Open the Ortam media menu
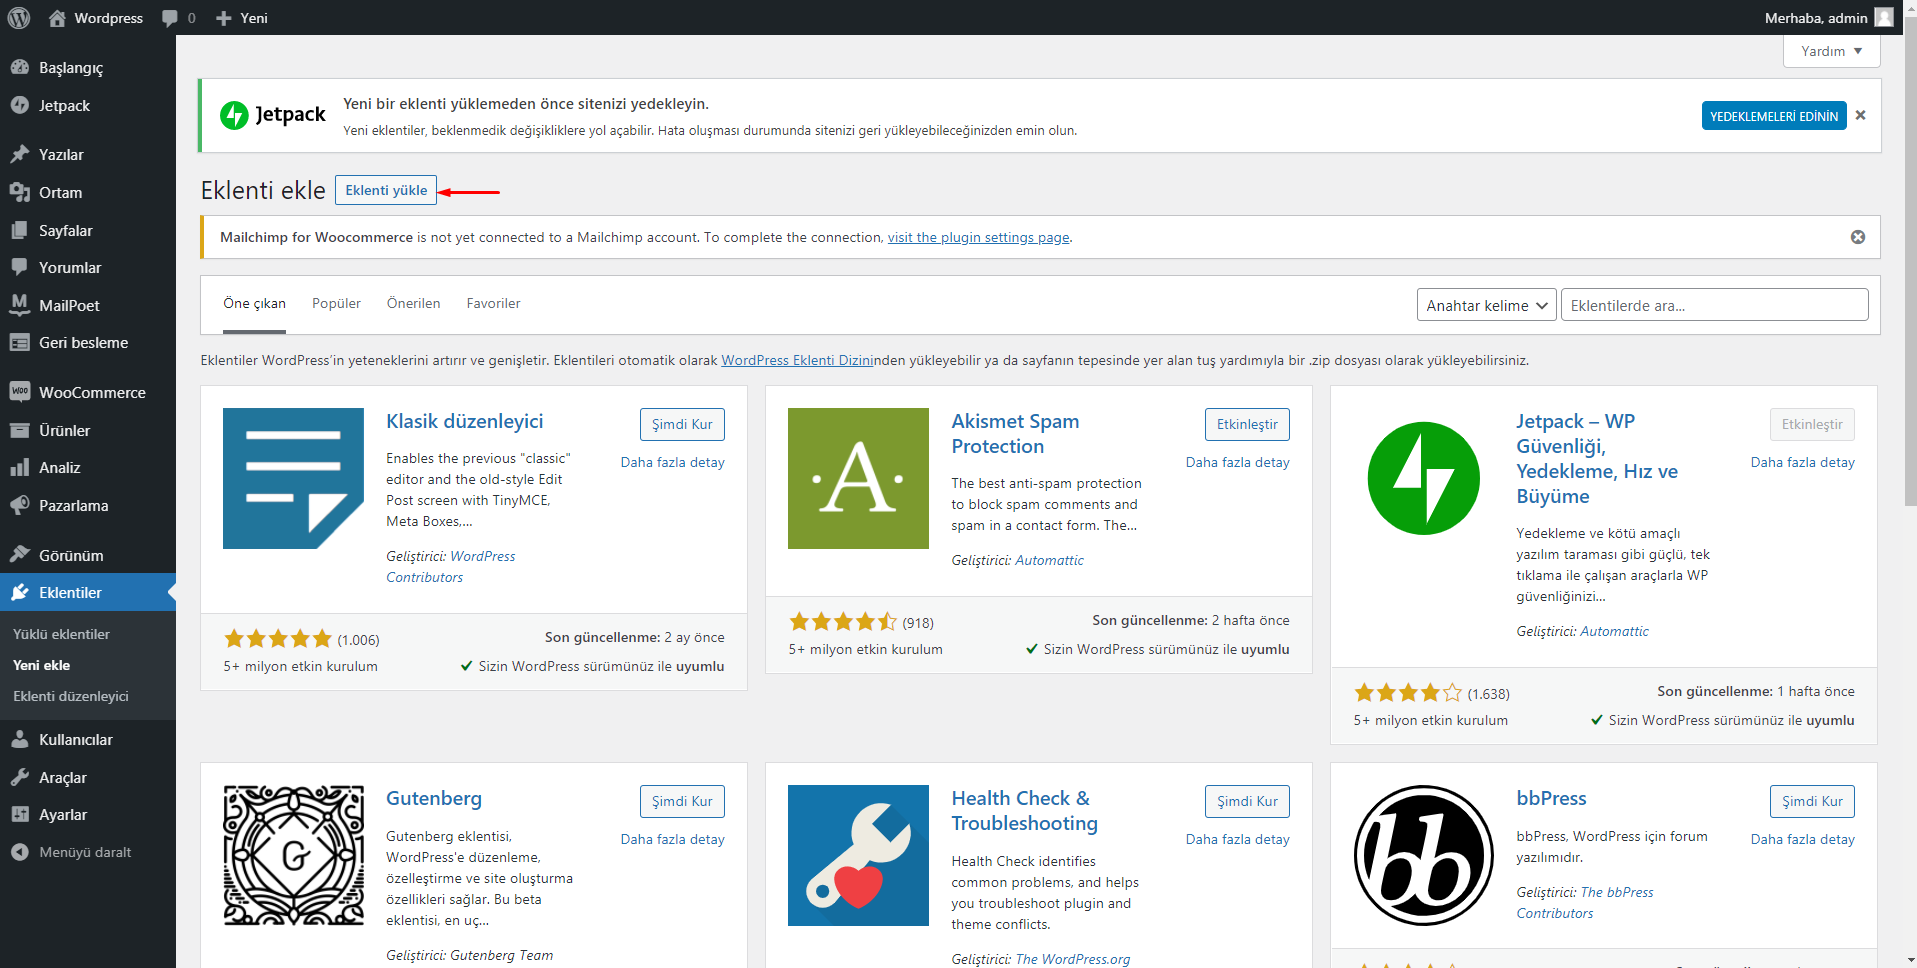Image resolution: width=1917 pixels, height=968 pixels. point(60,192)
